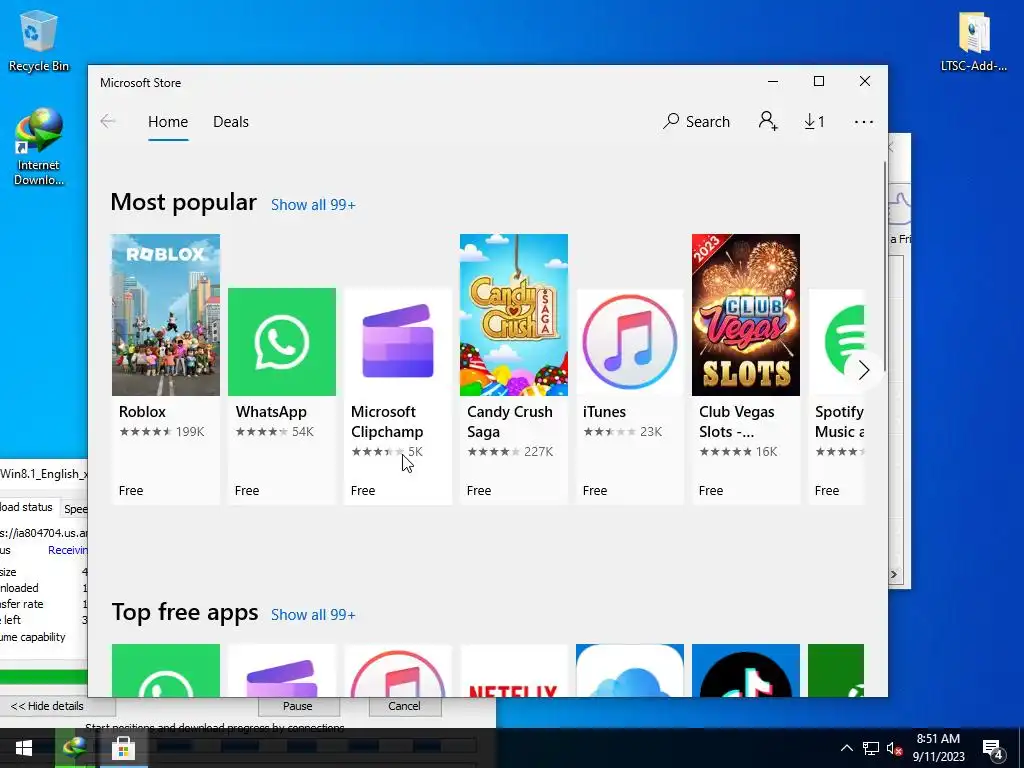Image resolution: width=1024 pixels, height=768 pixels.
Task: Open the downloads and updates icon
Action: point(814,121)
